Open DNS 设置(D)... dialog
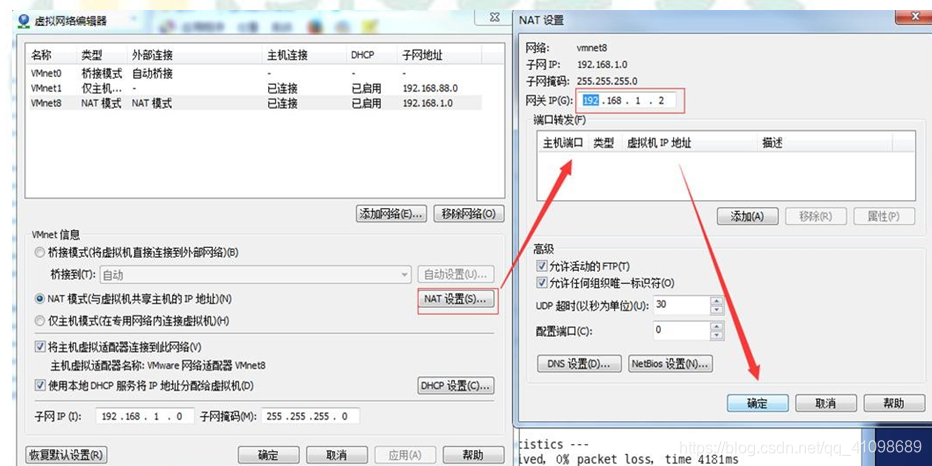Viewport: 932px width, 466px height. coord(579,364)
